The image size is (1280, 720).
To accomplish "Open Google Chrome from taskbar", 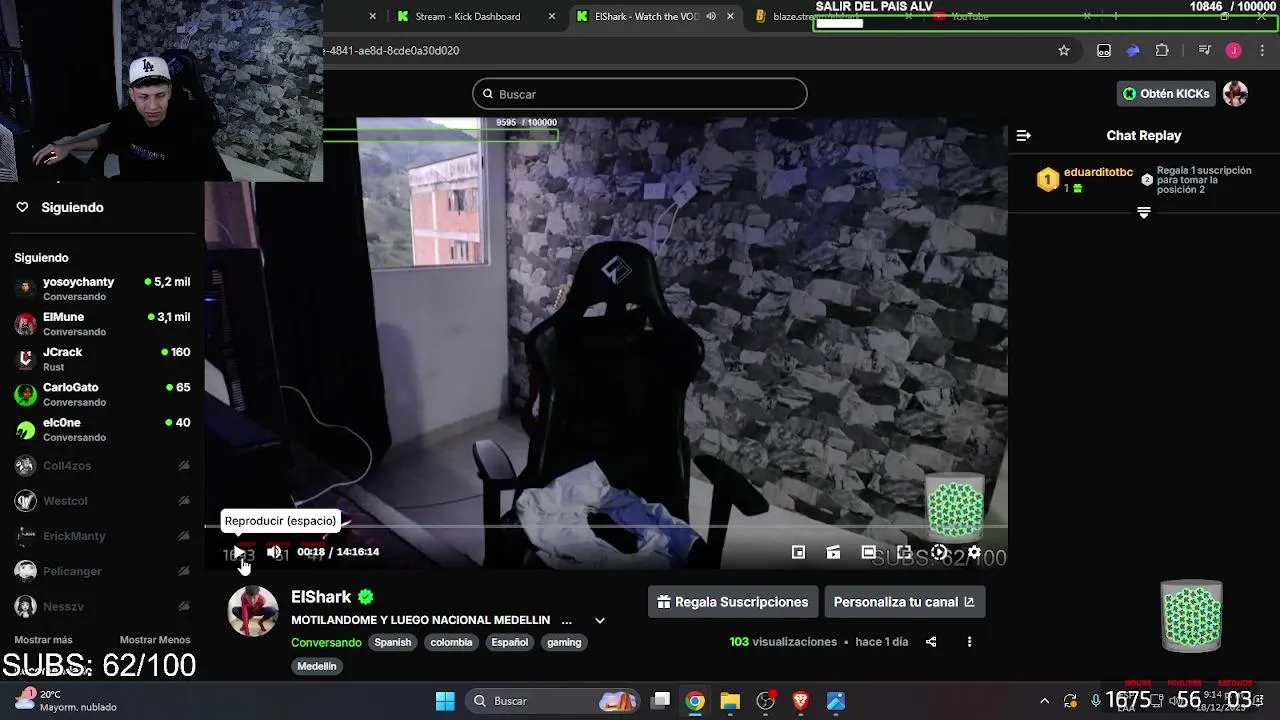I will (x=695, y=701).
